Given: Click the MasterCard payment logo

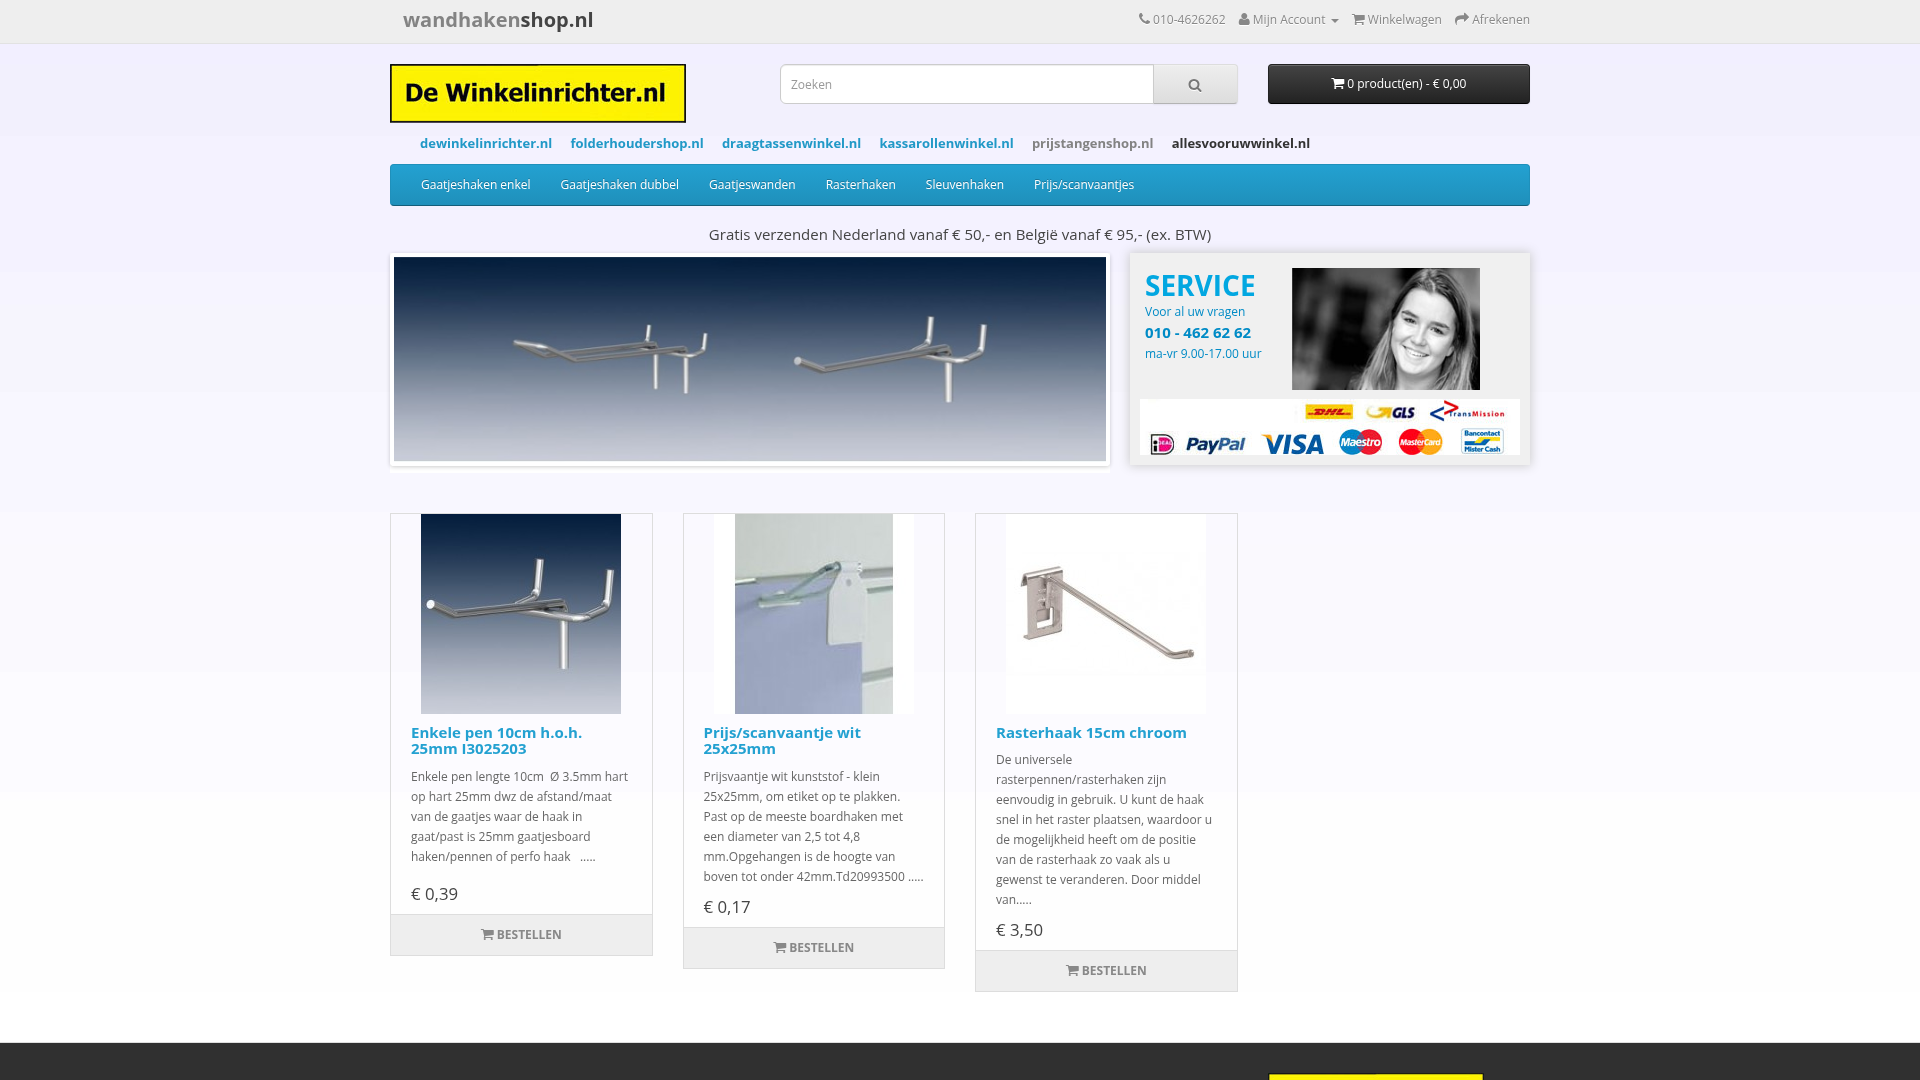Looking at the screenshot, I should (x=1421, y=442).
